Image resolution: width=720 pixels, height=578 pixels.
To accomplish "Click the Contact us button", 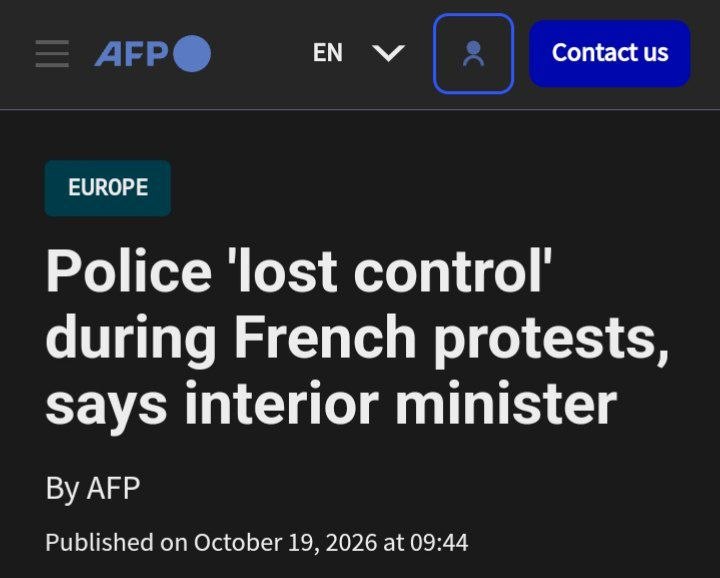I will [x=610, y=53].
